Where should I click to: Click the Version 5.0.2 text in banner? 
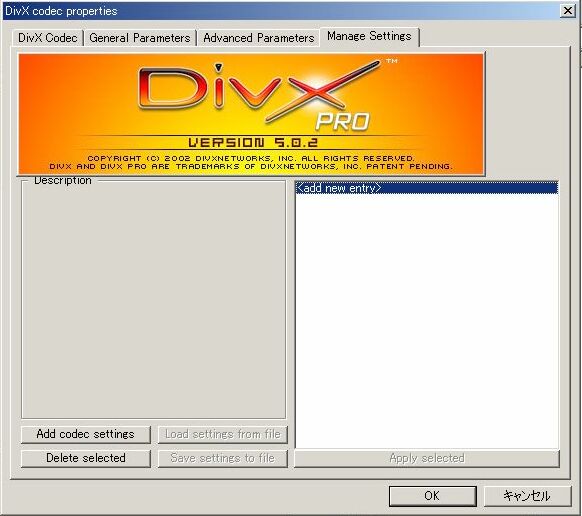click(x=253, y=143)
